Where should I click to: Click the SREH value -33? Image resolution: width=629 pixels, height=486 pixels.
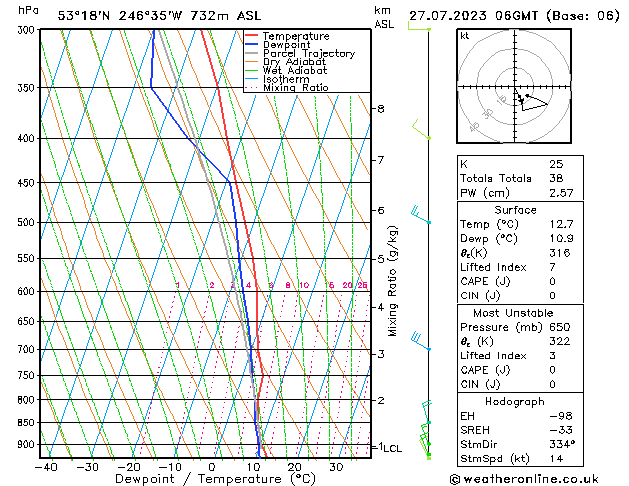[561, 430]
